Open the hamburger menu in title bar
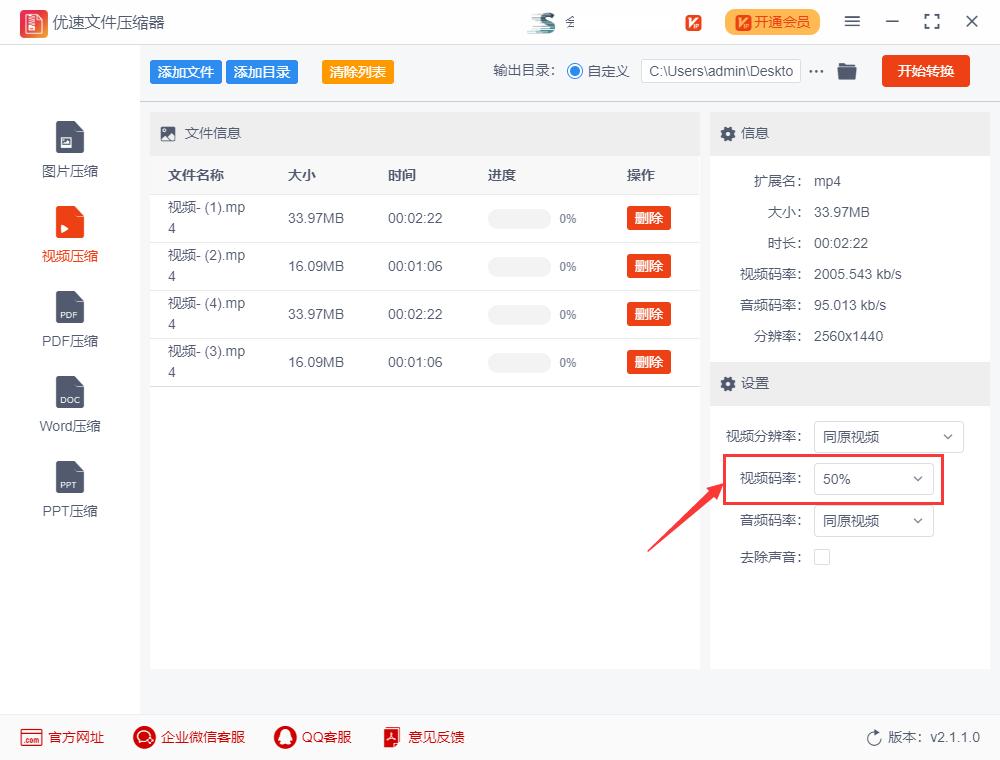The image size is (1000, 760). [852, 21]
